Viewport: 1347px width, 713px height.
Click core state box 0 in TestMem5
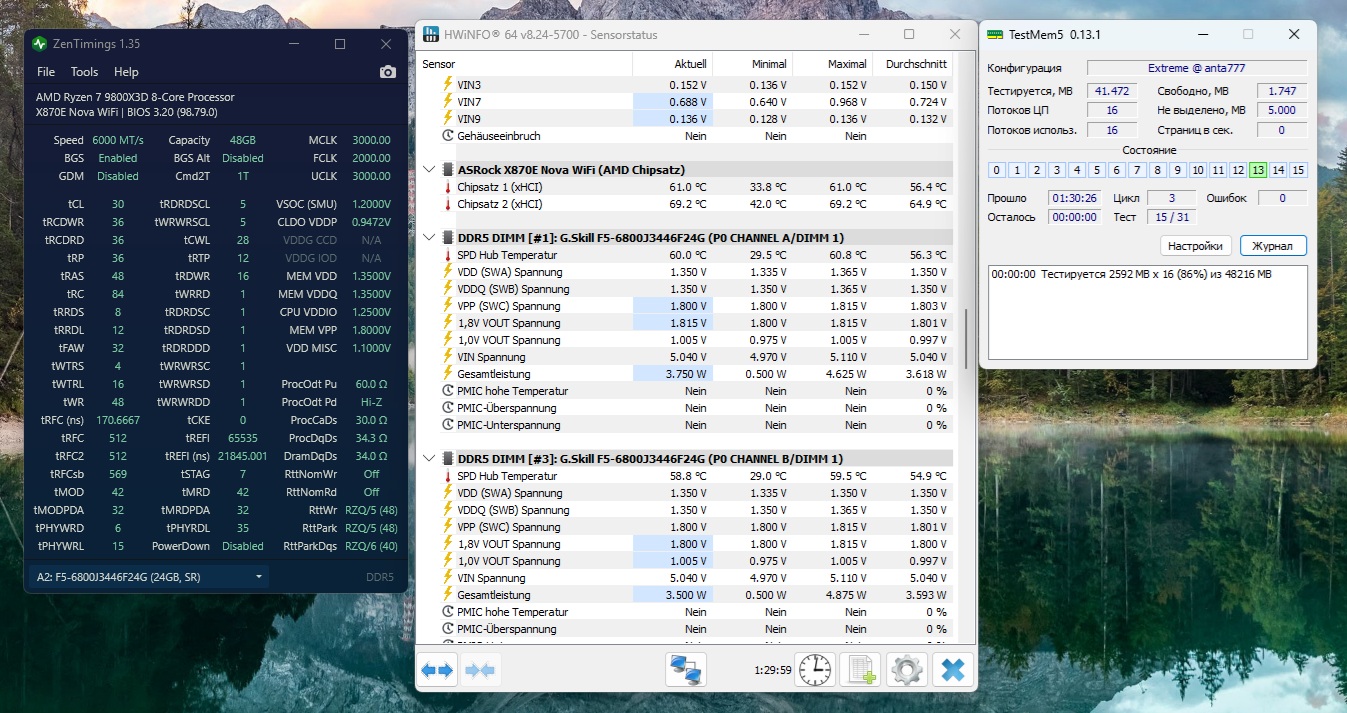click(996, 170)
